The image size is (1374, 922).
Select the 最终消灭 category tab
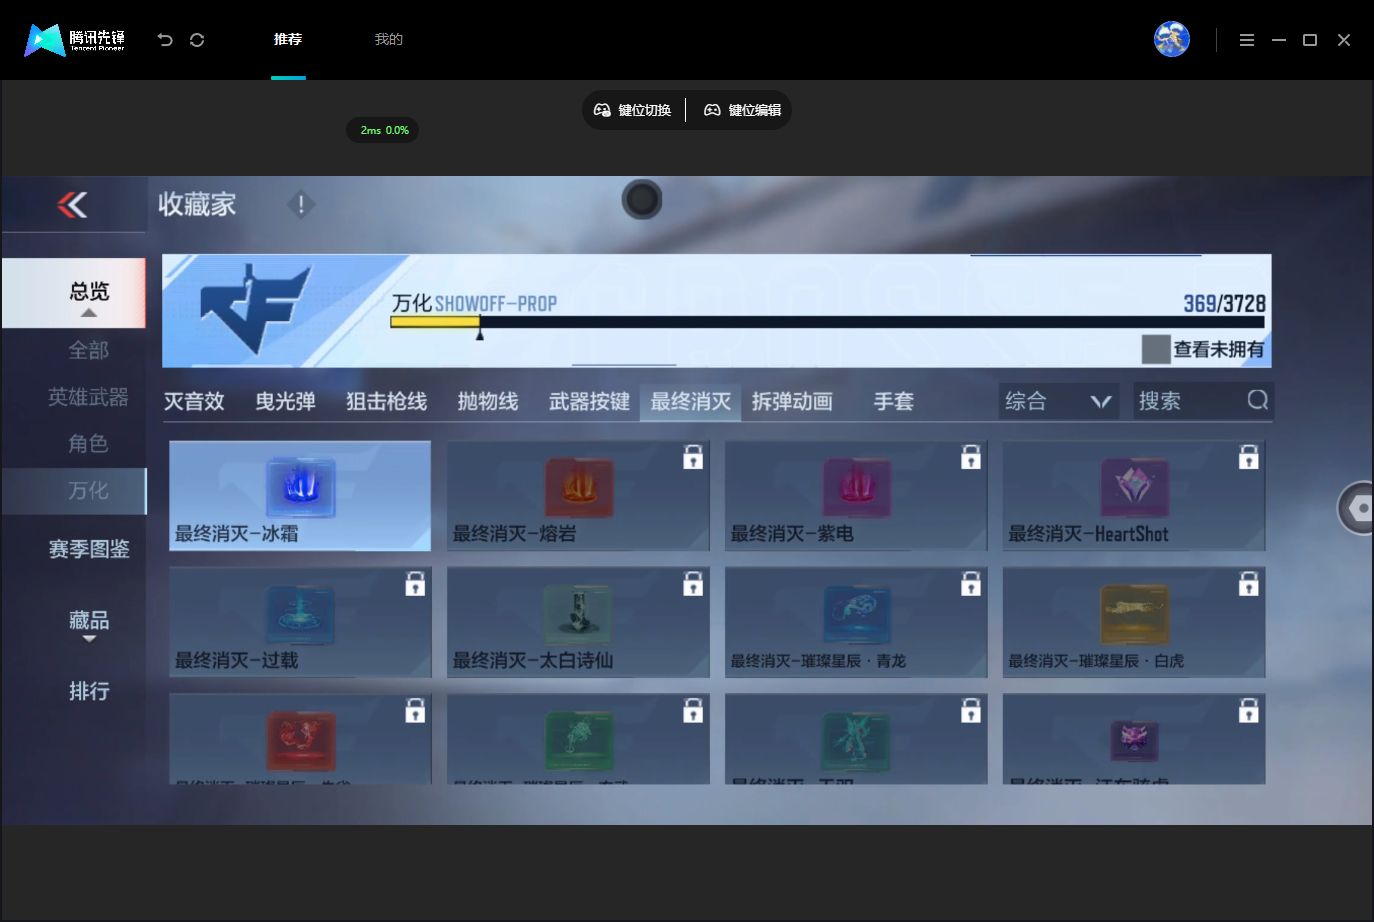[691, 402]
